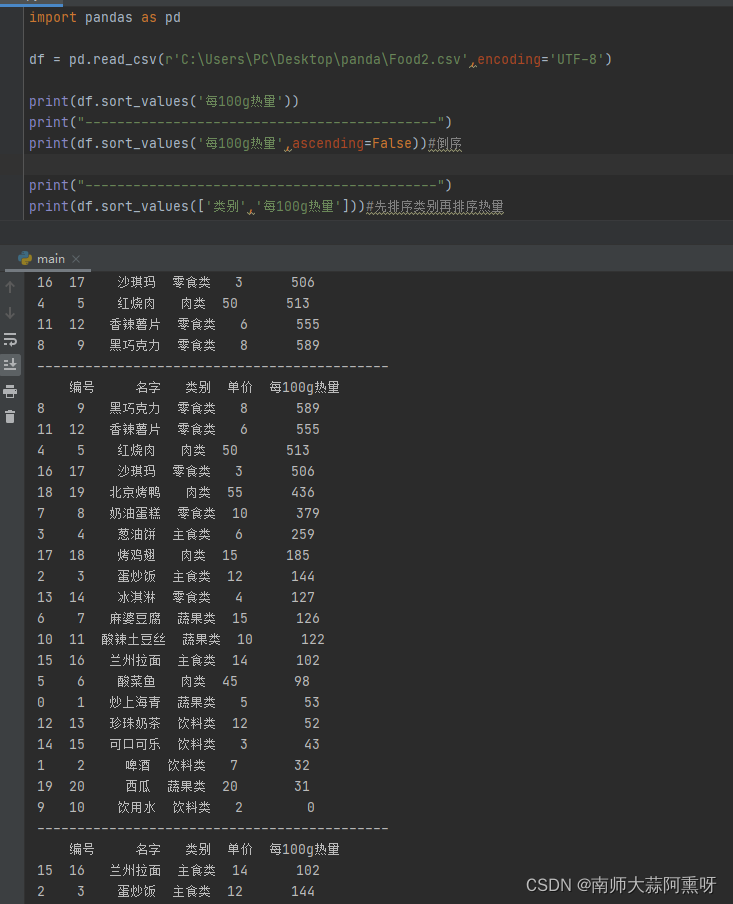Click the down-arrow icon in run toolbar
Viewport: 733px width, 904px height.
10,313
